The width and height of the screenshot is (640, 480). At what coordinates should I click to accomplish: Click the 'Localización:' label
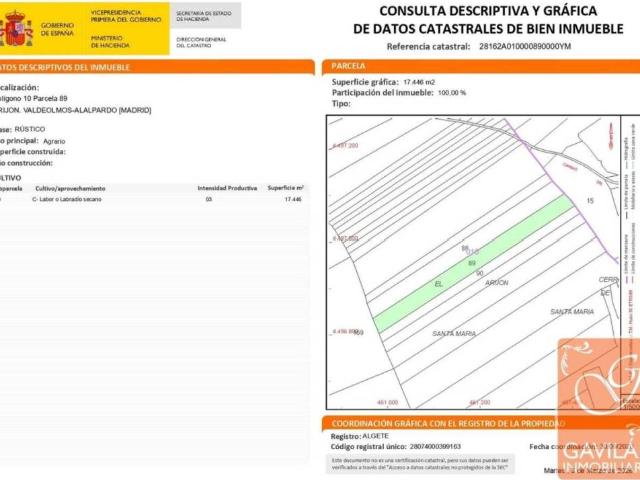point(19,87)
